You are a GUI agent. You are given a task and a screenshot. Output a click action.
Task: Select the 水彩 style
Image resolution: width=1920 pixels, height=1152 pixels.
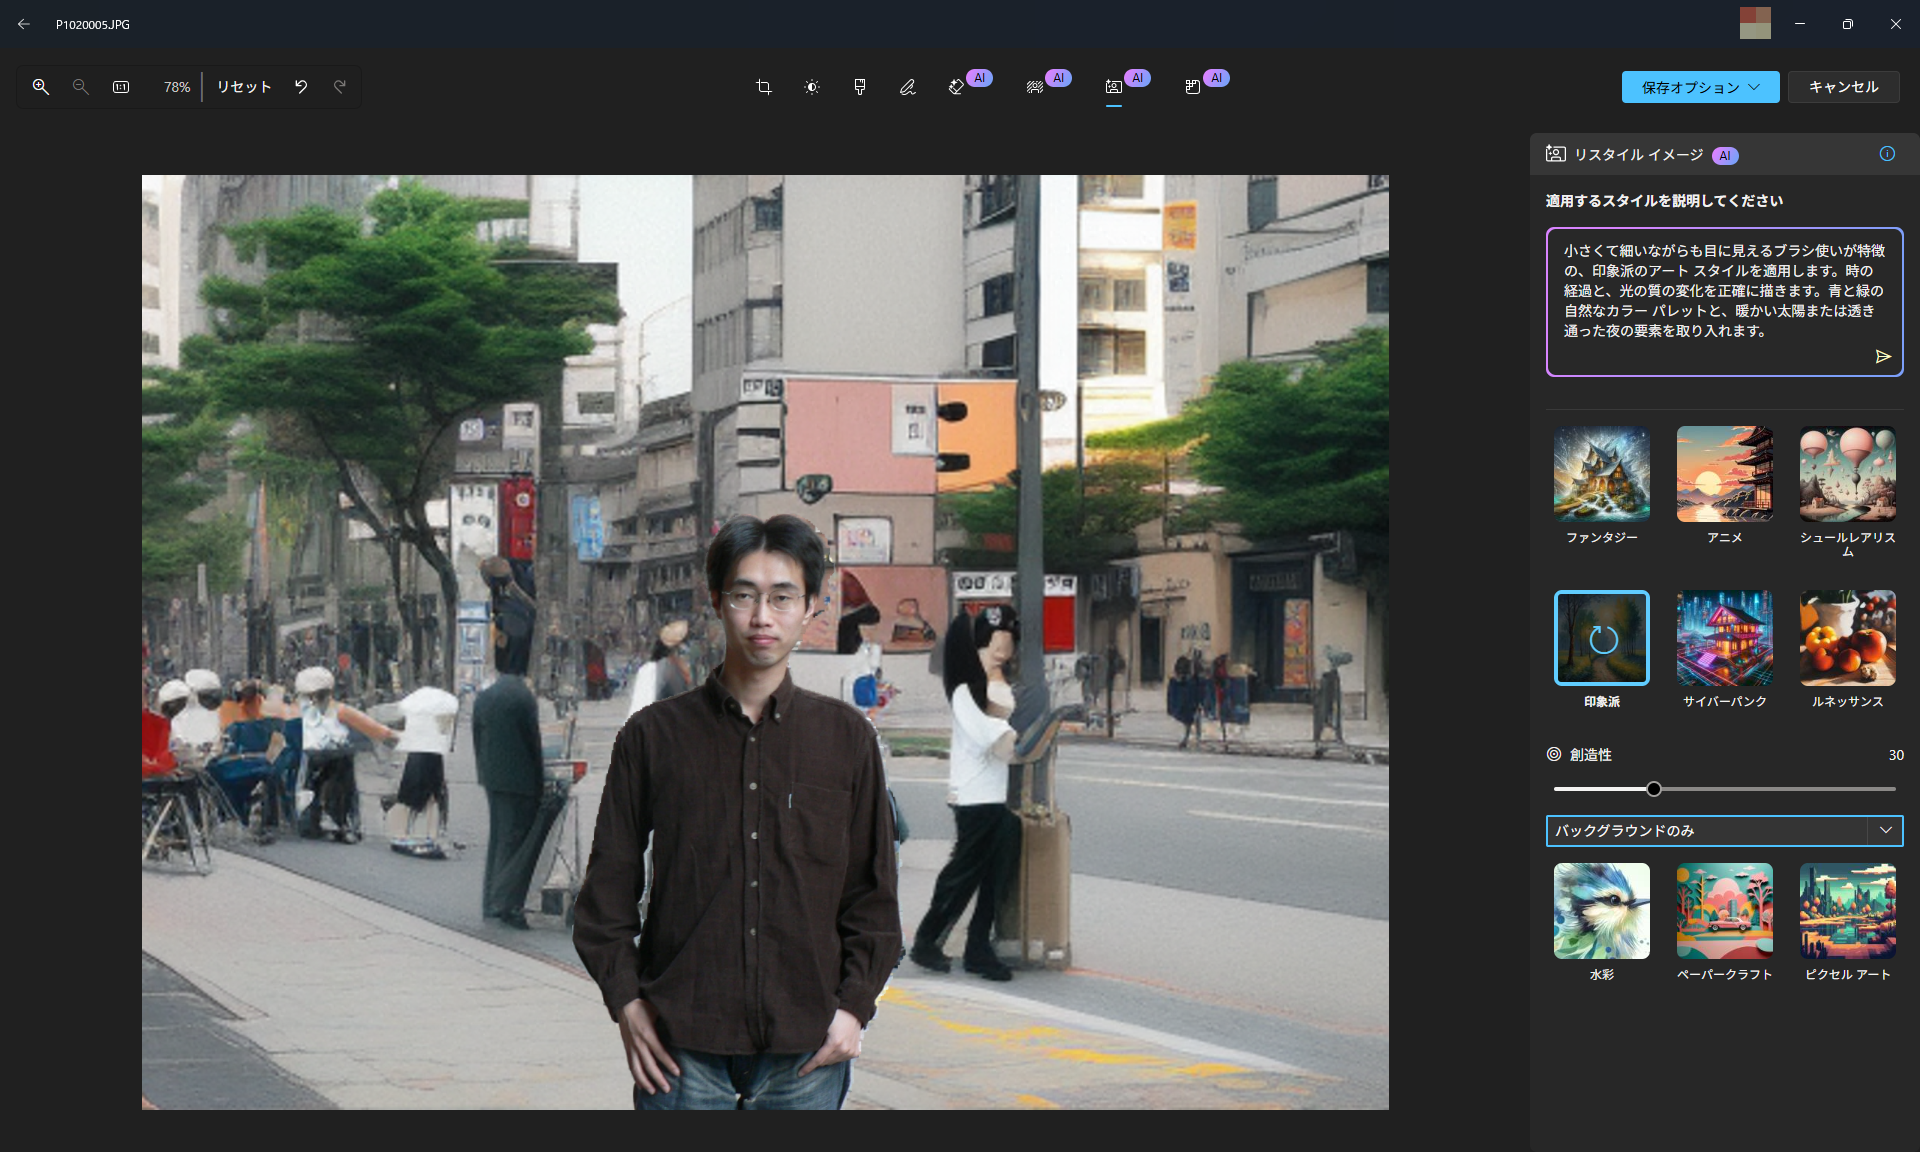point(1600,911)
